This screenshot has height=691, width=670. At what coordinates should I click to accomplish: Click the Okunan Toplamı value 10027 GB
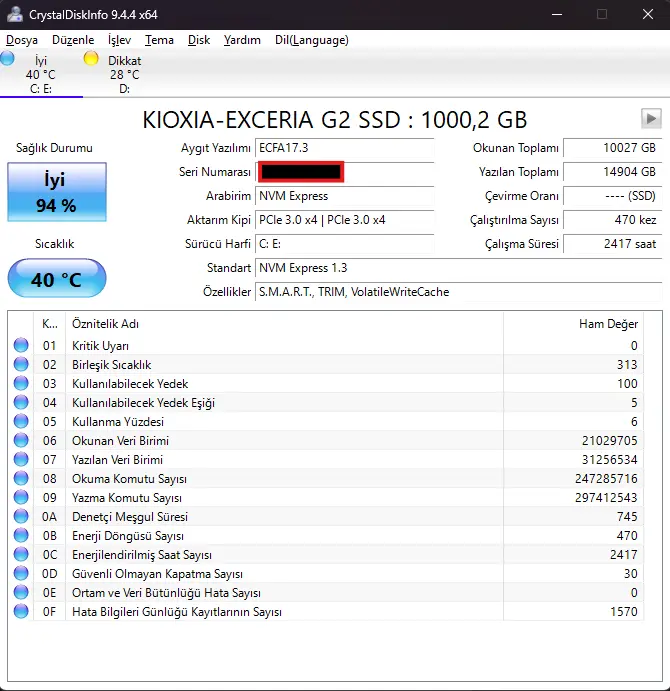click(x=613, y=148)
